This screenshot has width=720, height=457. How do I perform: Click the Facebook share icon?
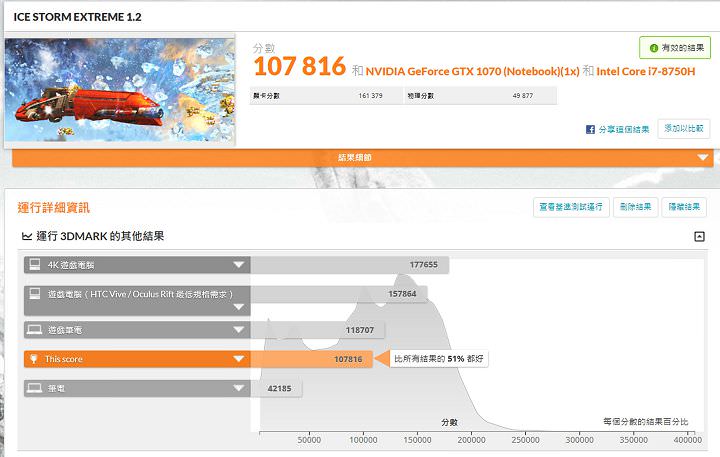[x=591, y=130]
